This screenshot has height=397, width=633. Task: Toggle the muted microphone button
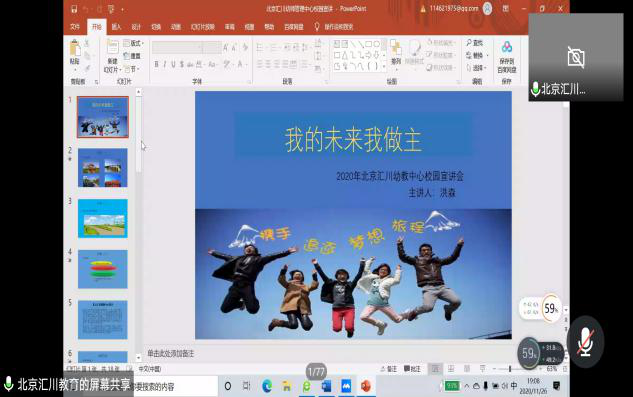coord(585,342)
